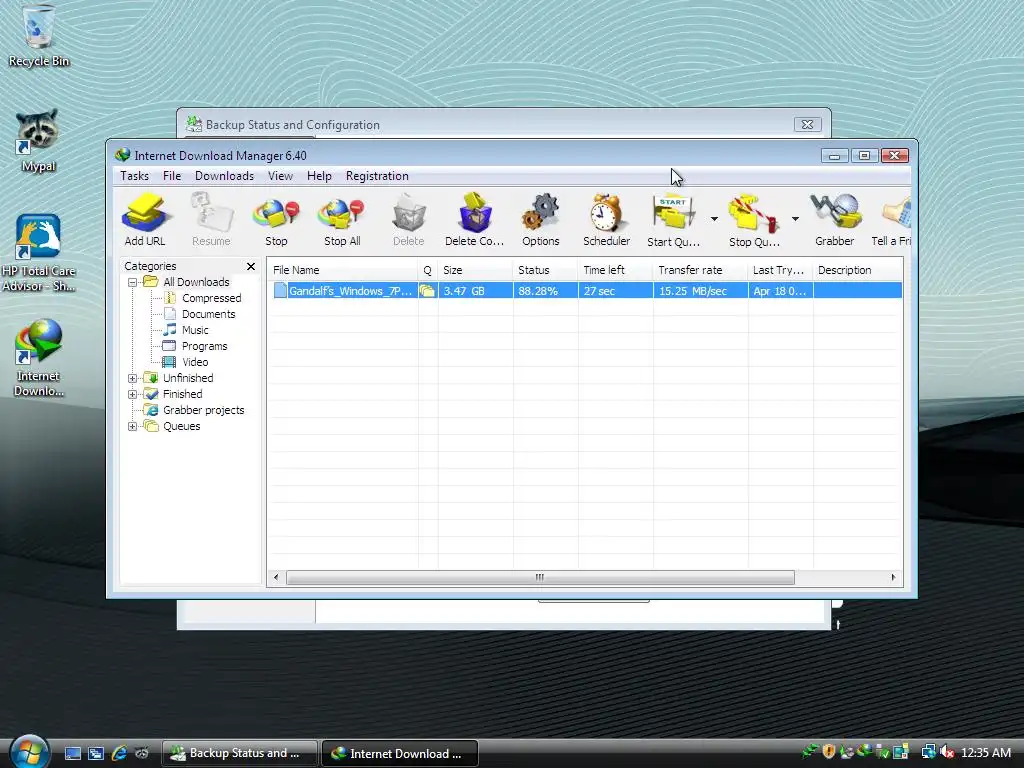Select the Documents category
This screenshot has width=1024, height=768.
point(208,314)
